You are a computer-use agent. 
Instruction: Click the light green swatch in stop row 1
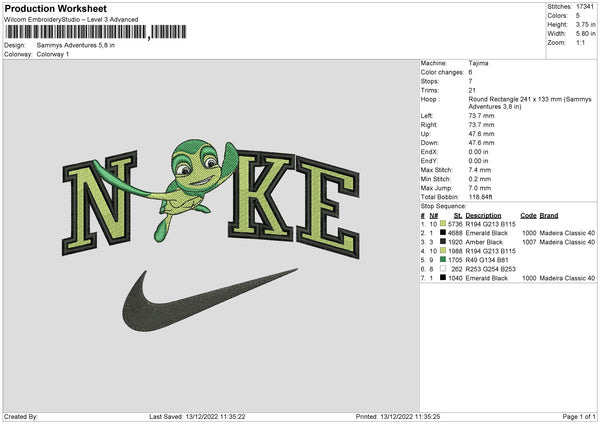443,223
